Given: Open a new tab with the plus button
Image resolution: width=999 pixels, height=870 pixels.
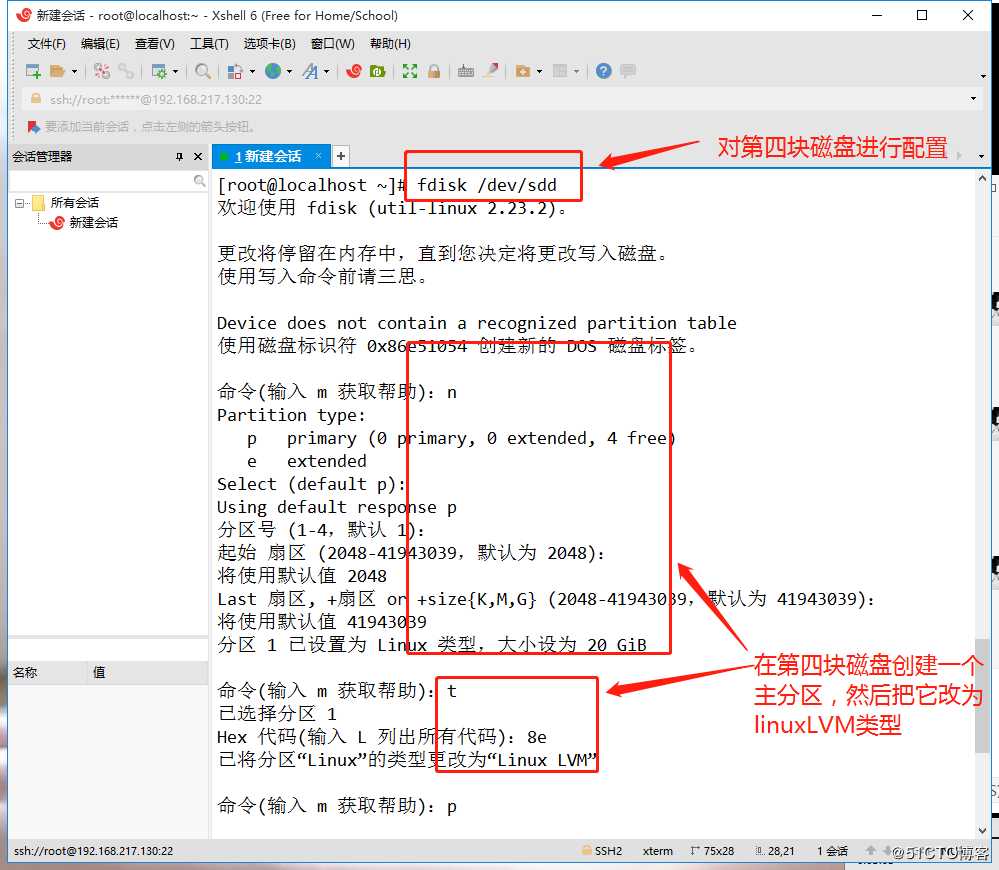Looking at the screenshot, I should 340,157.
